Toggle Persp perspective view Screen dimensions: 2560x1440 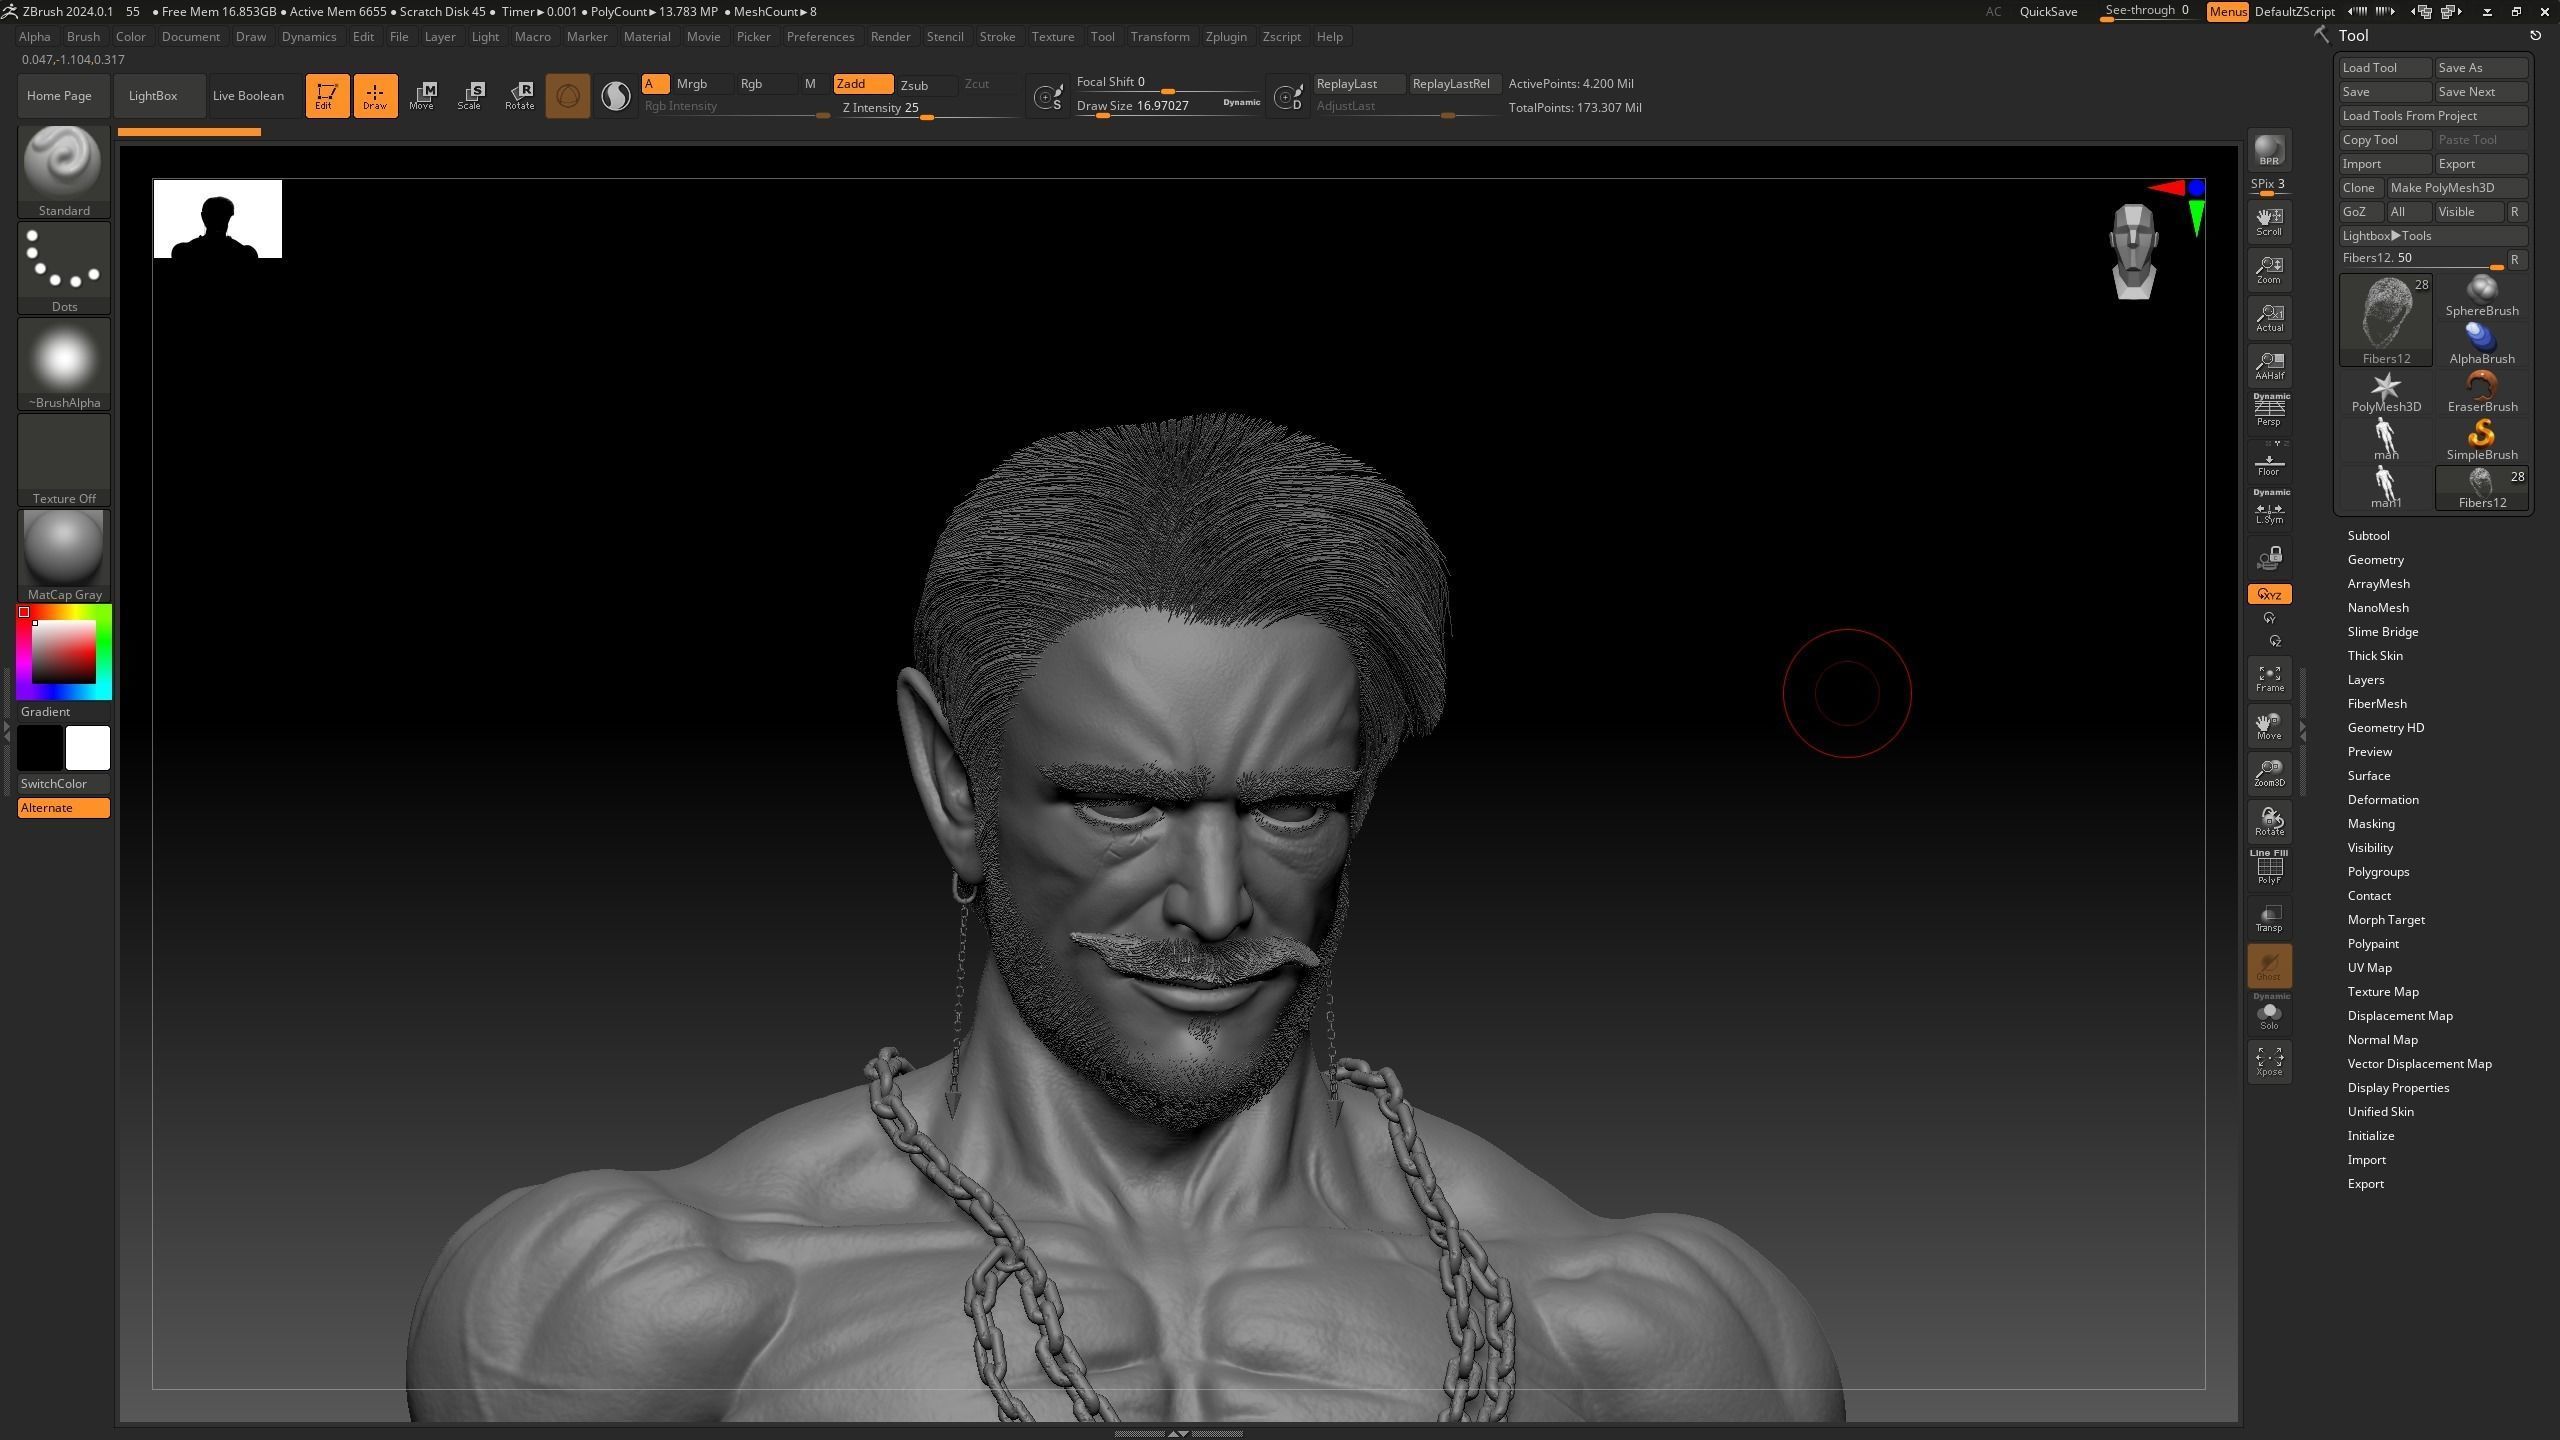2269,410
